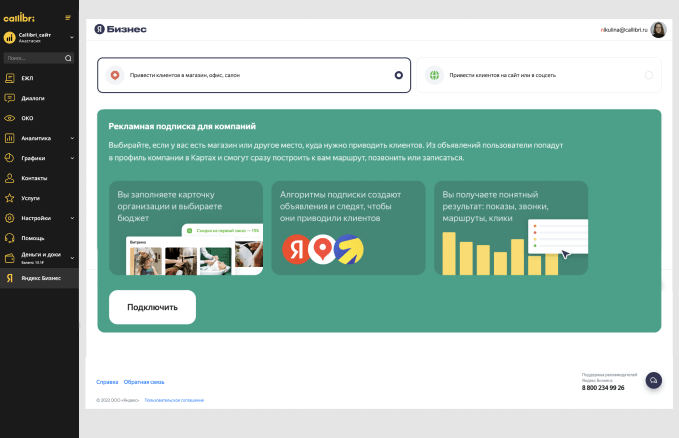
Task: Open the Справка link
Action: pos(107,382)
